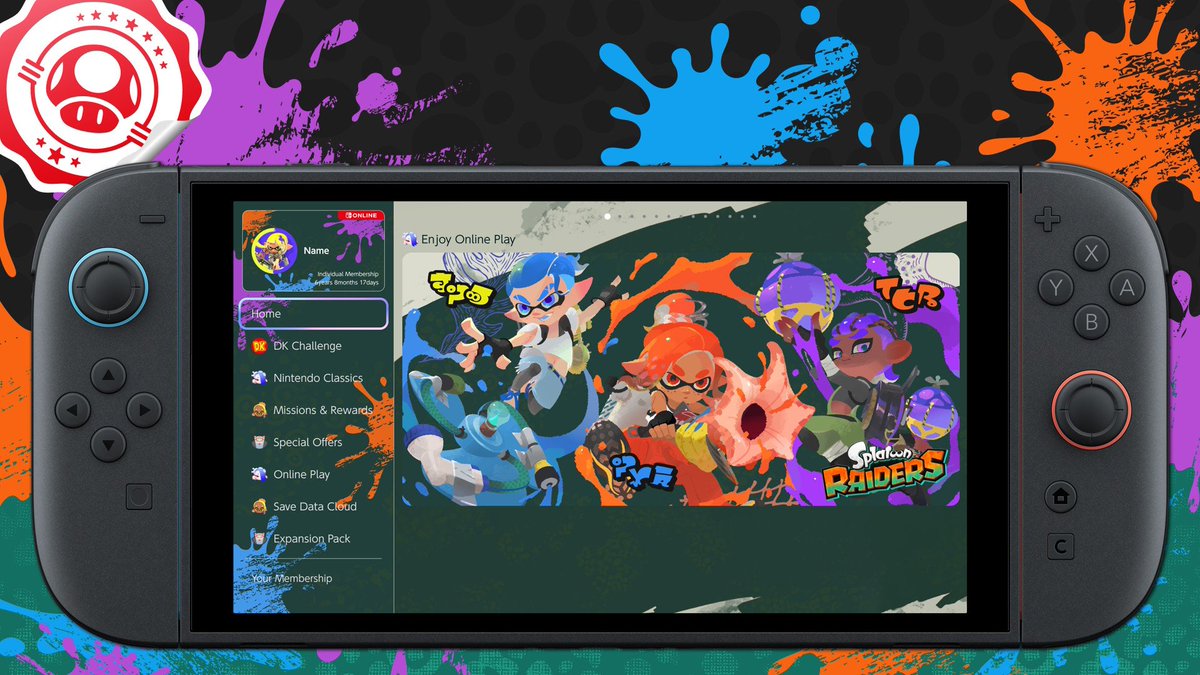The height and width of the screenshot is (675, 1200).
Task: Click the red Online badge on profile card
Action: pos(359,216)
